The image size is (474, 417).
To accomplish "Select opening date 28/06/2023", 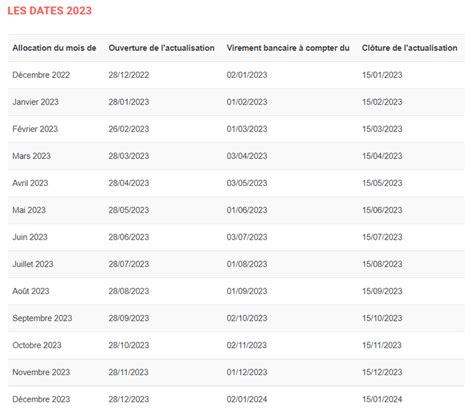I will [129, 237].
